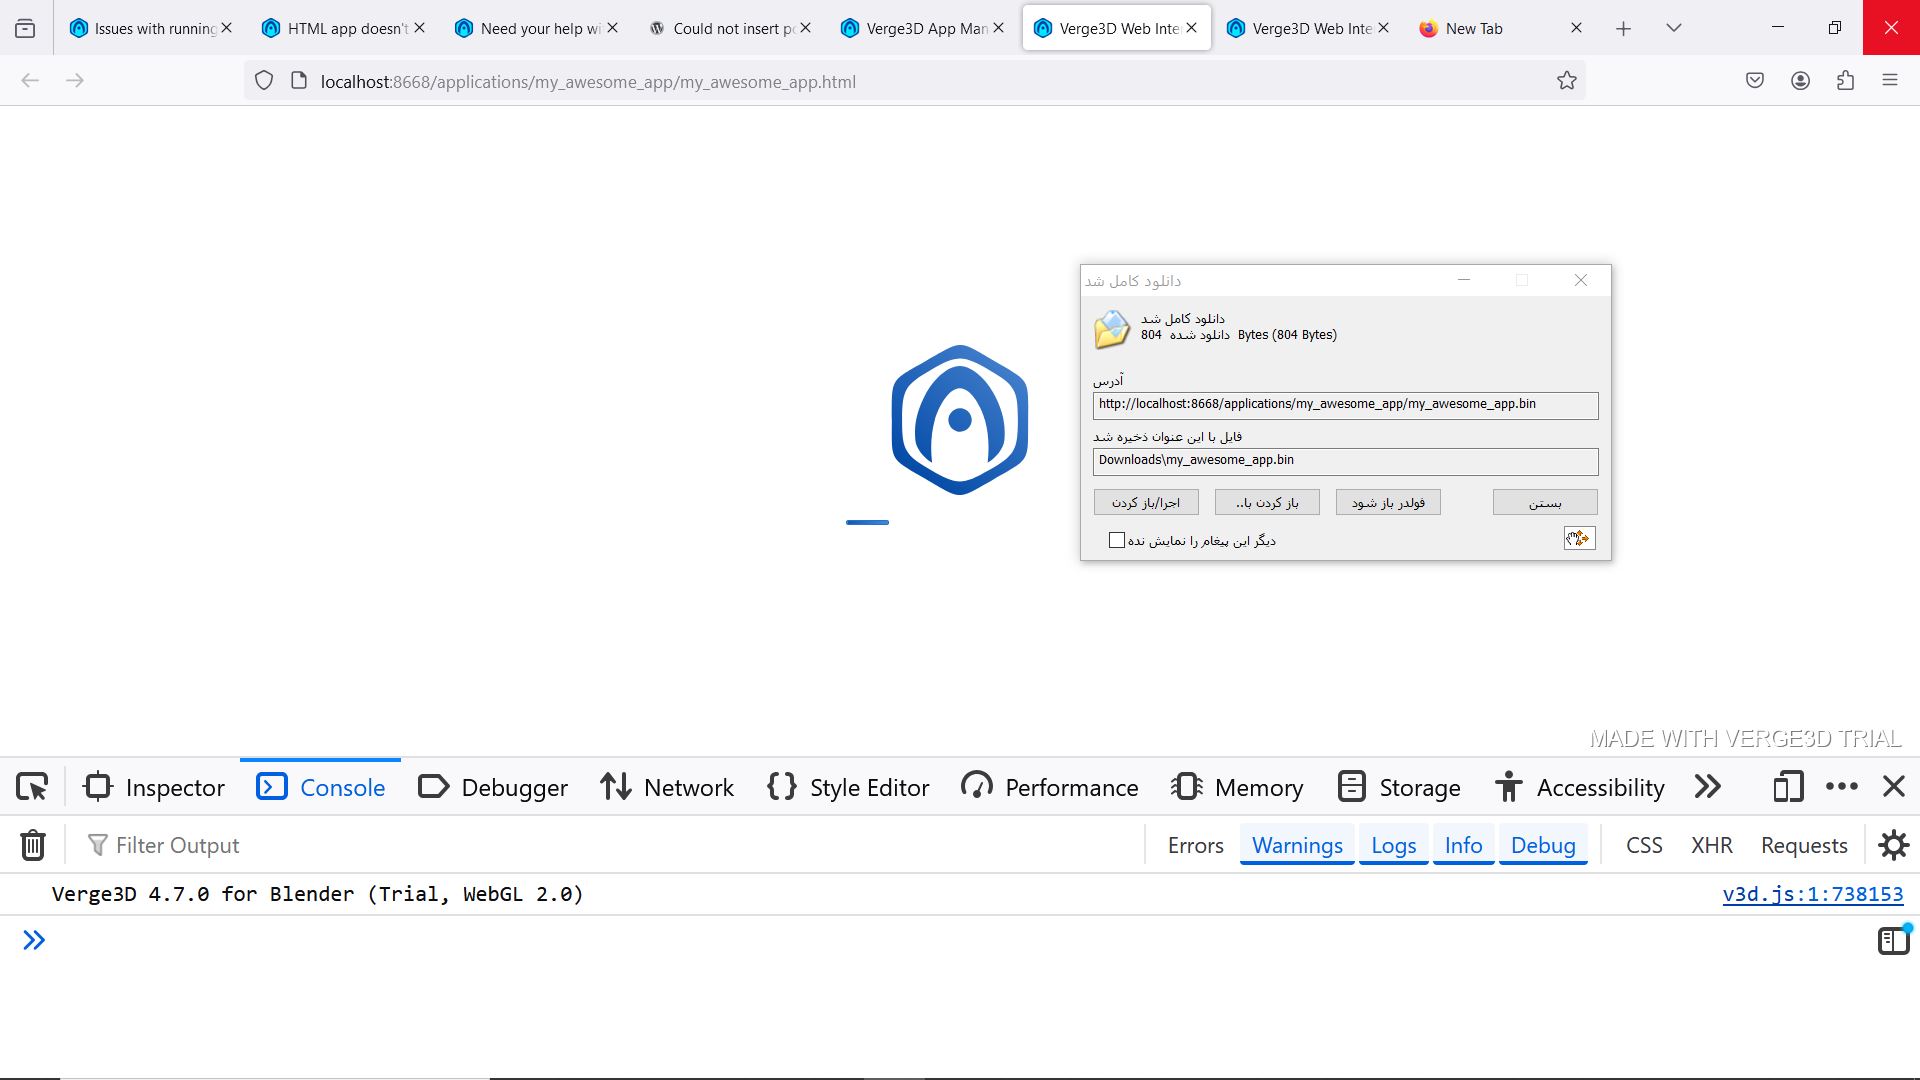Toggle the Info console filter
Viewport: 1920px width, 1080px height.
[1463, 846]
